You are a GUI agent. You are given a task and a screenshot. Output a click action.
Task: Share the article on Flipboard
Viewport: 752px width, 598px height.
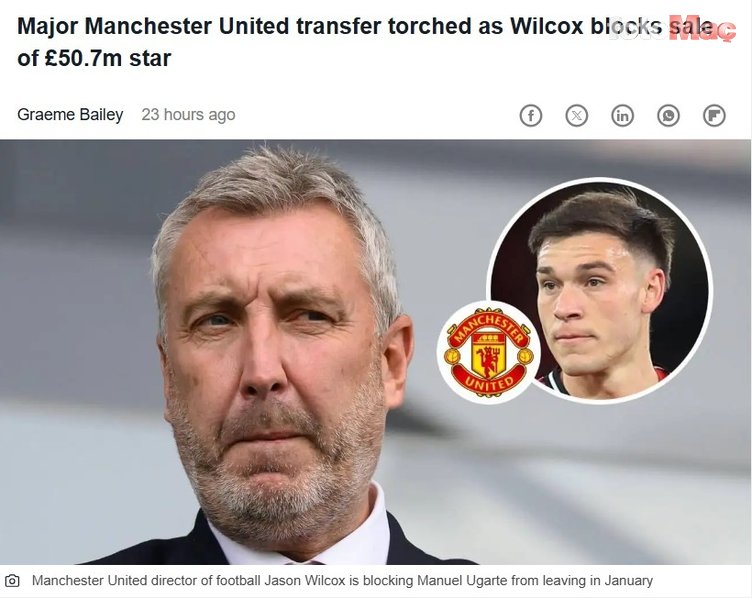point(714,116)
